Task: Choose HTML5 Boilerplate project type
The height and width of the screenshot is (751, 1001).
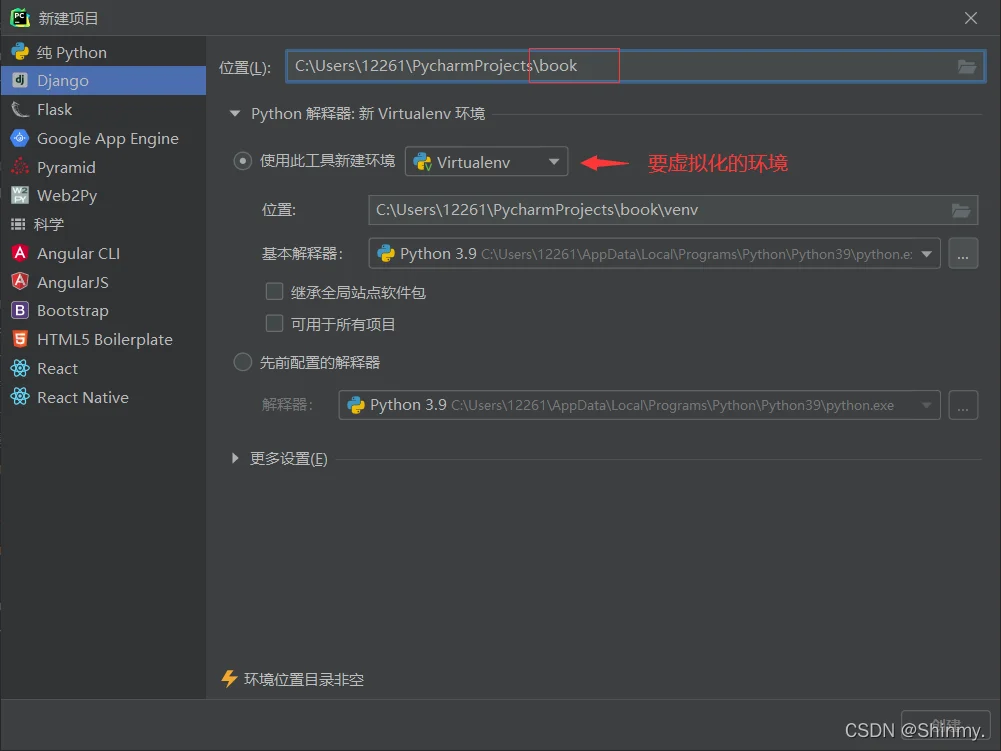Action: point(103,339)
